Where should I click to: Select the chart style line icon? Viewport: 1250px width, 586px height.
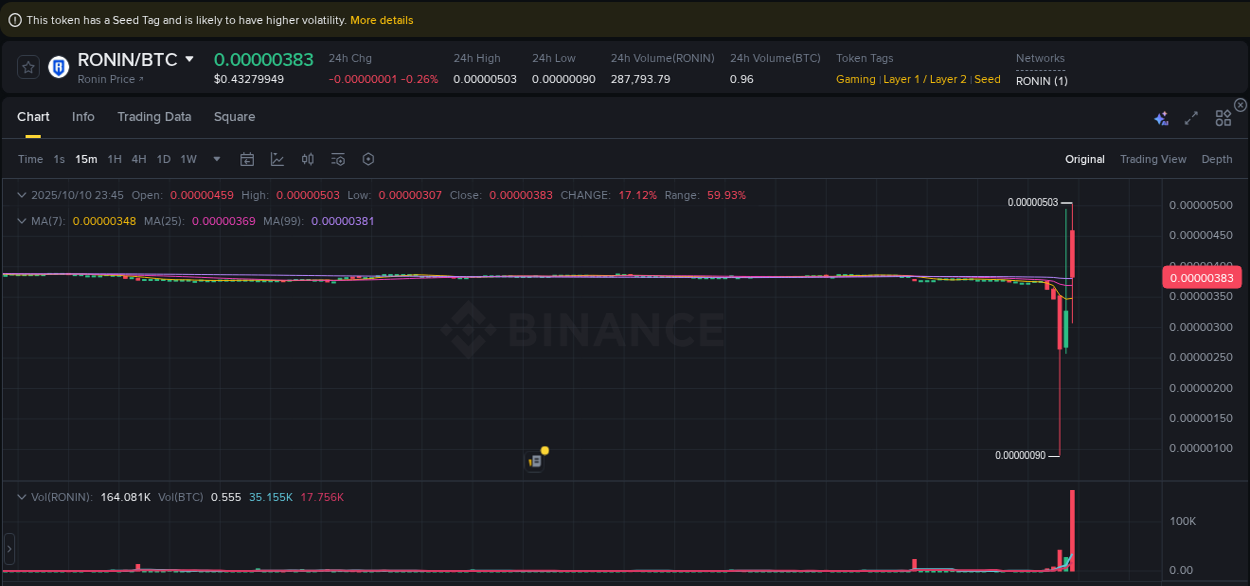[x=276, y=159]
